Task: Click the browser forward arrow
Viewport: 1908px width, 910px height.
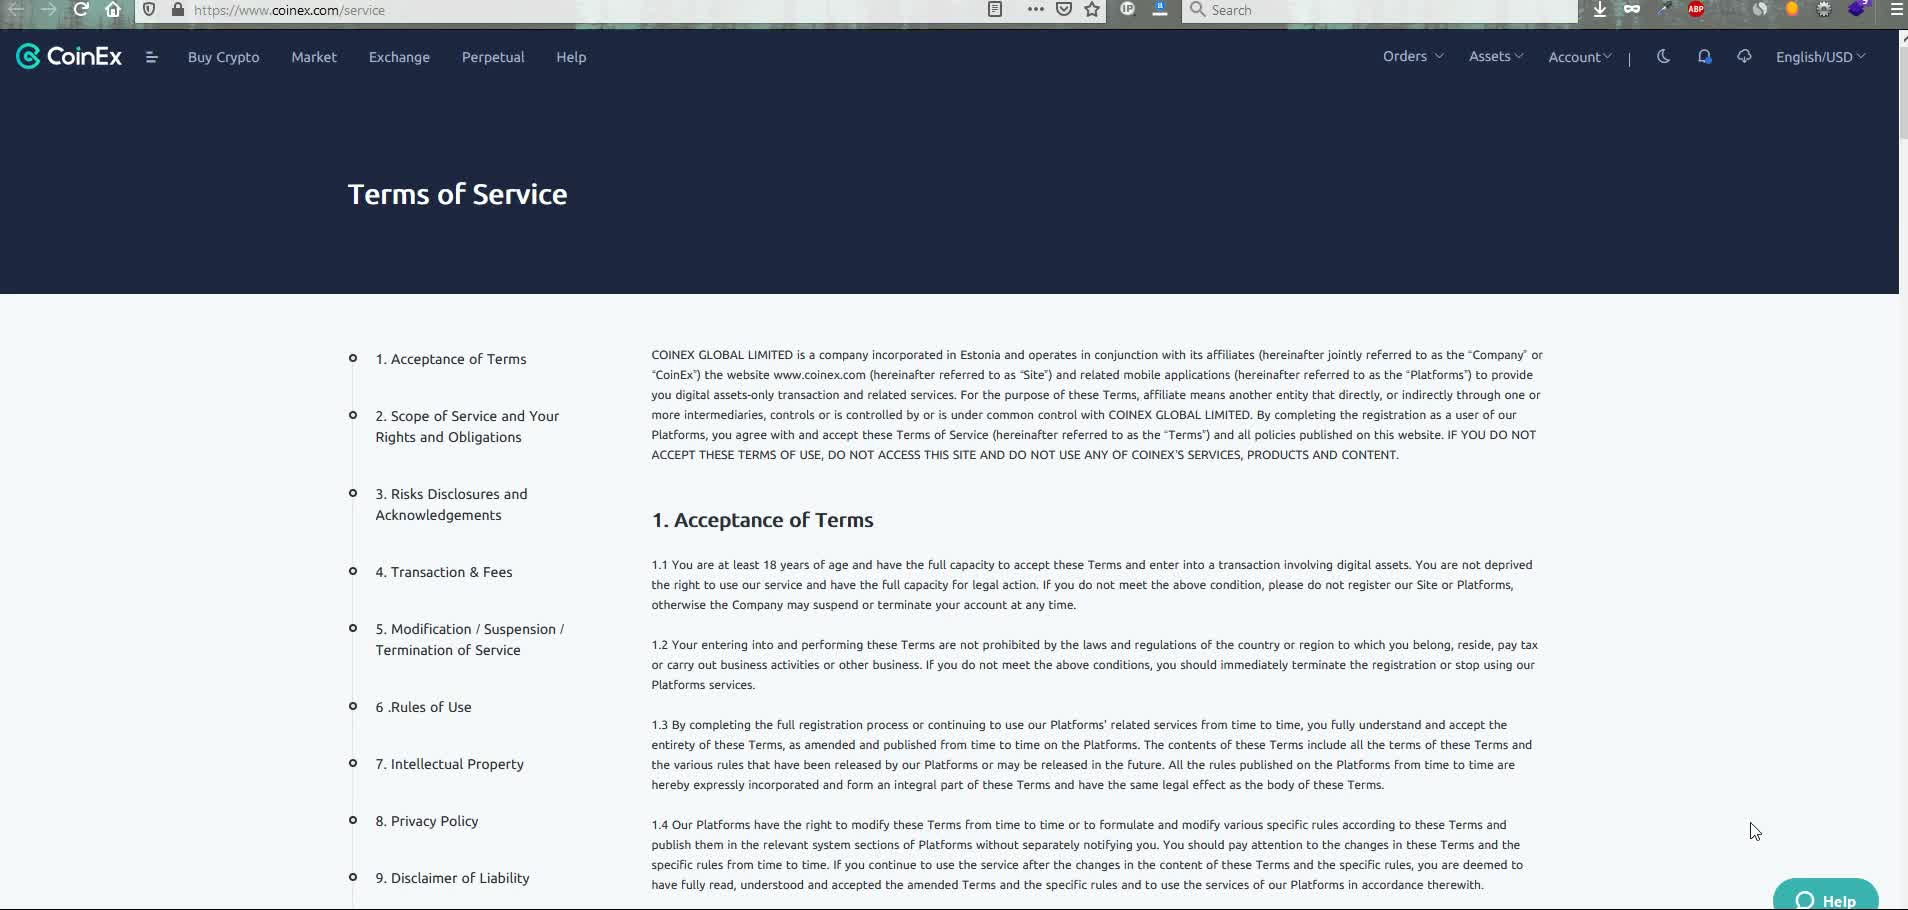Action: (48, 10)
